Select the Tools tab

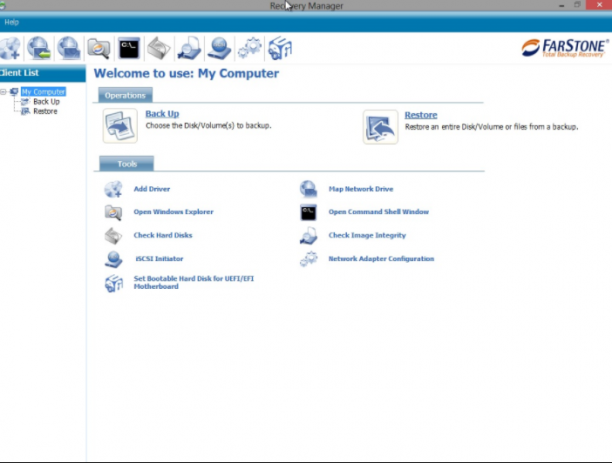[127, 164]
